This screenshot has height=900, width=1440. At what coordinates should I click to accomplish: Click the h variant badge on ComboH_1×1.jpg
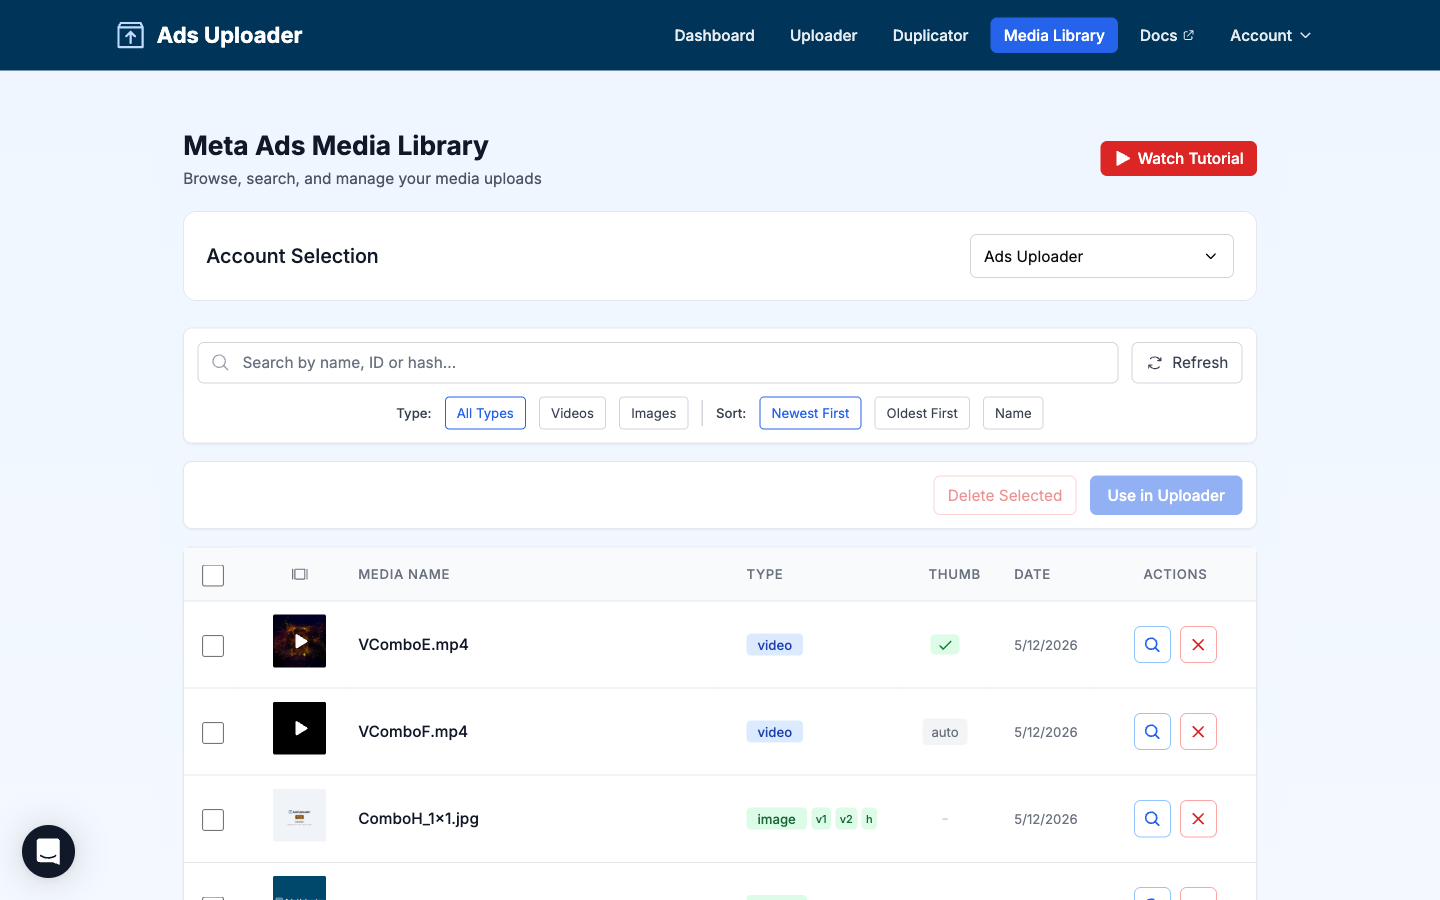click(869, 819)
